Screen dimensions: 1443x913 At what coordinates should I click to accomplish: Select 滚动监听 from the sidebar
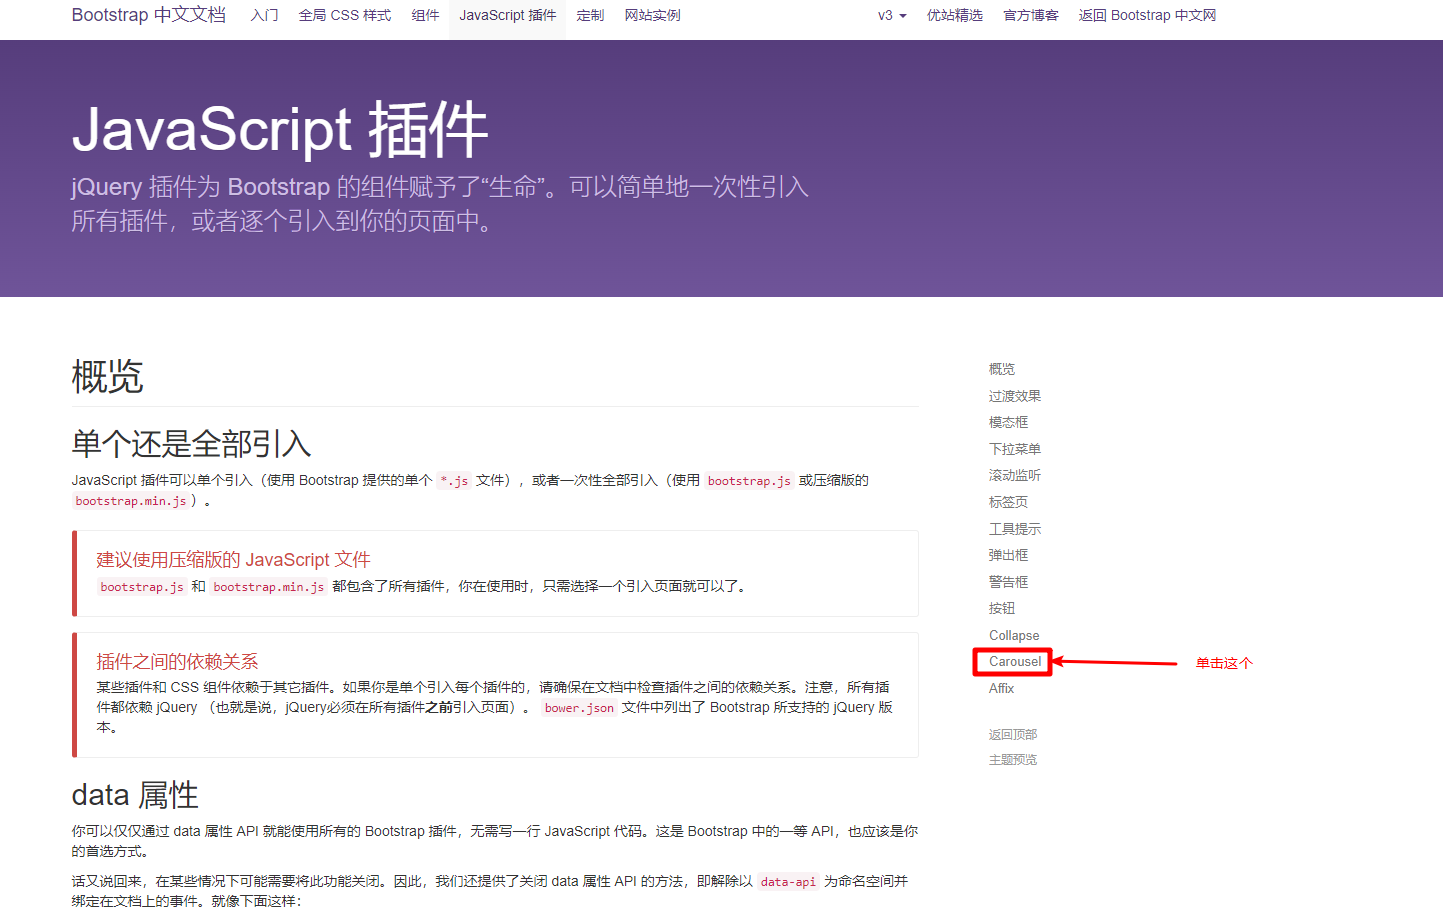pos(1015,475)
